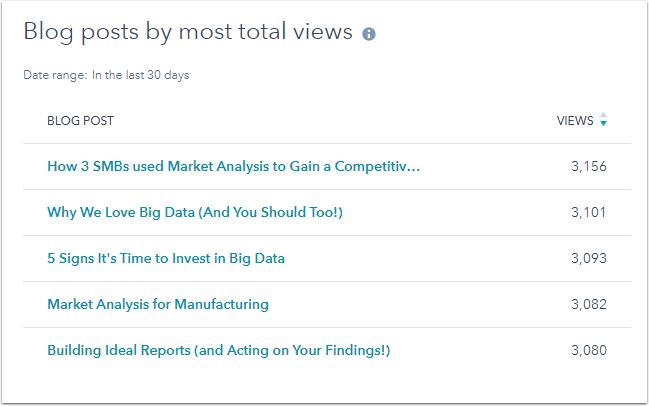
Task: Sort views descending with down arrow
Action: click(603, 123)
